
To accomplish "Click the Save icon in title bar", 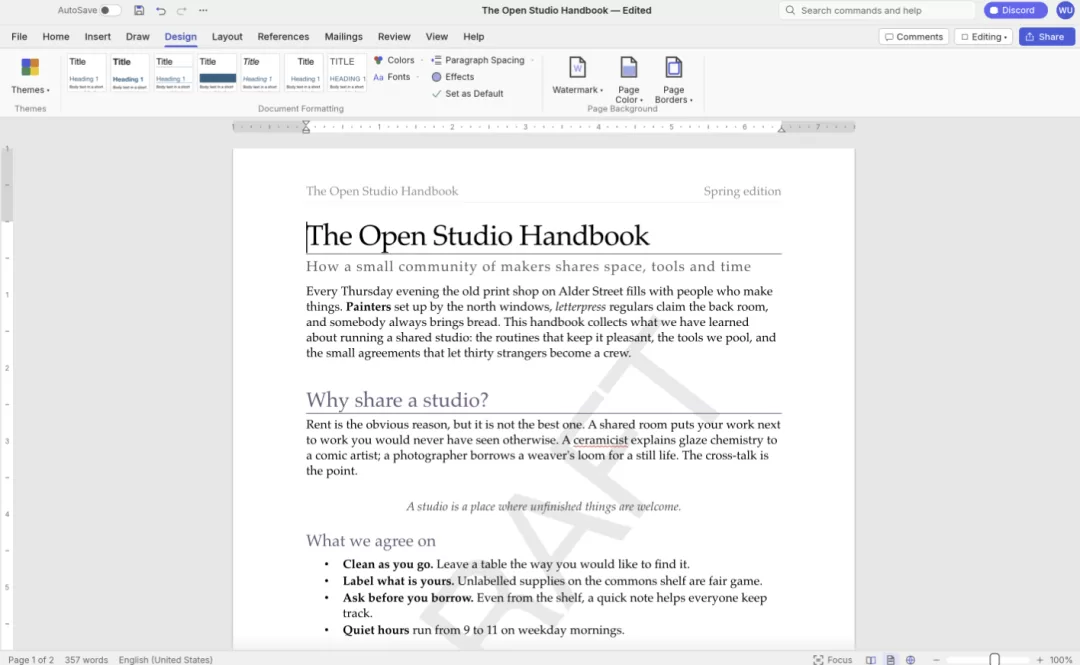I will tap(139, 10).
